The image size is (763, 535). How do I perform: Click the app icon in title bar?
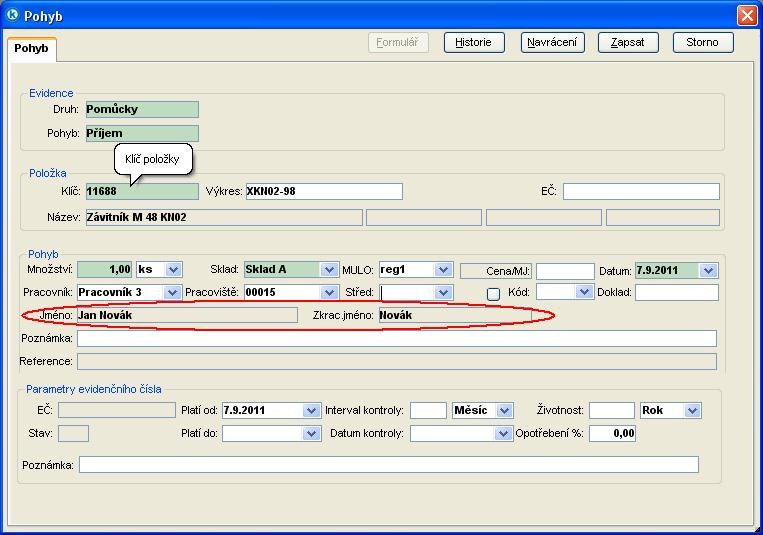tap(12, 16)
